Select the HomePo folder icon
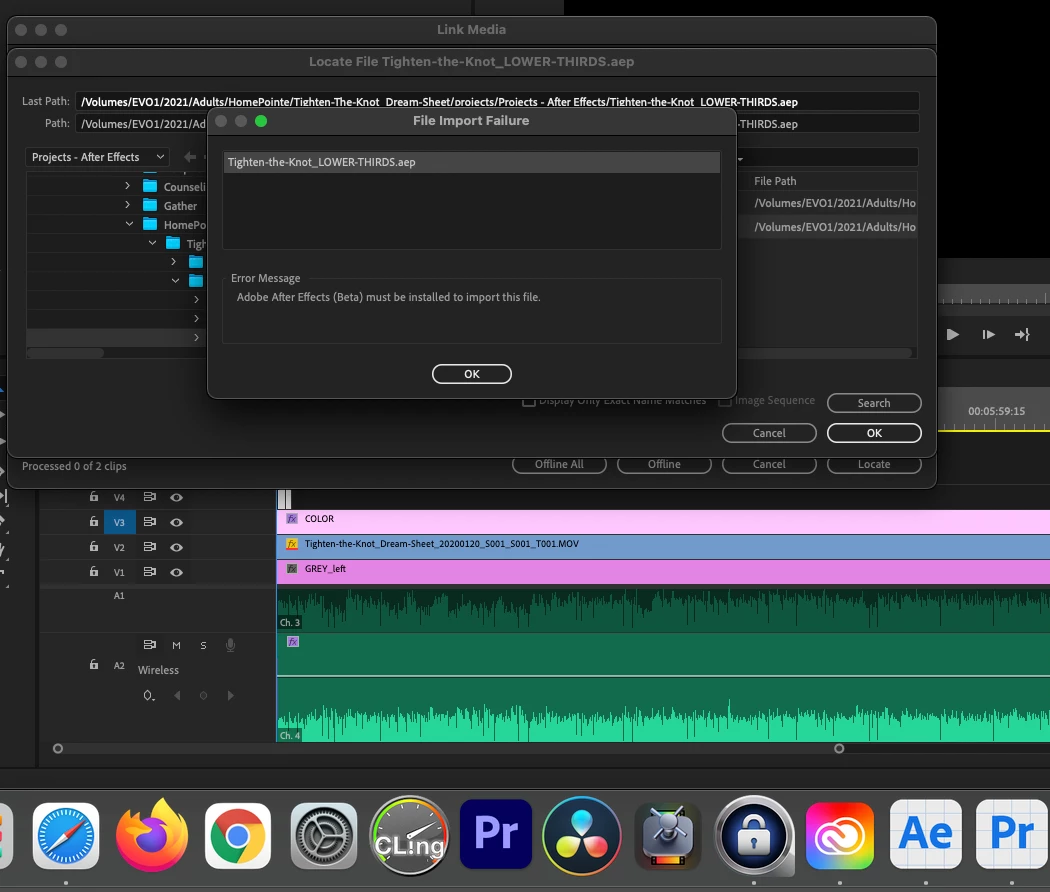Screen dimensions: 1050x892 [x=151, y=224]
